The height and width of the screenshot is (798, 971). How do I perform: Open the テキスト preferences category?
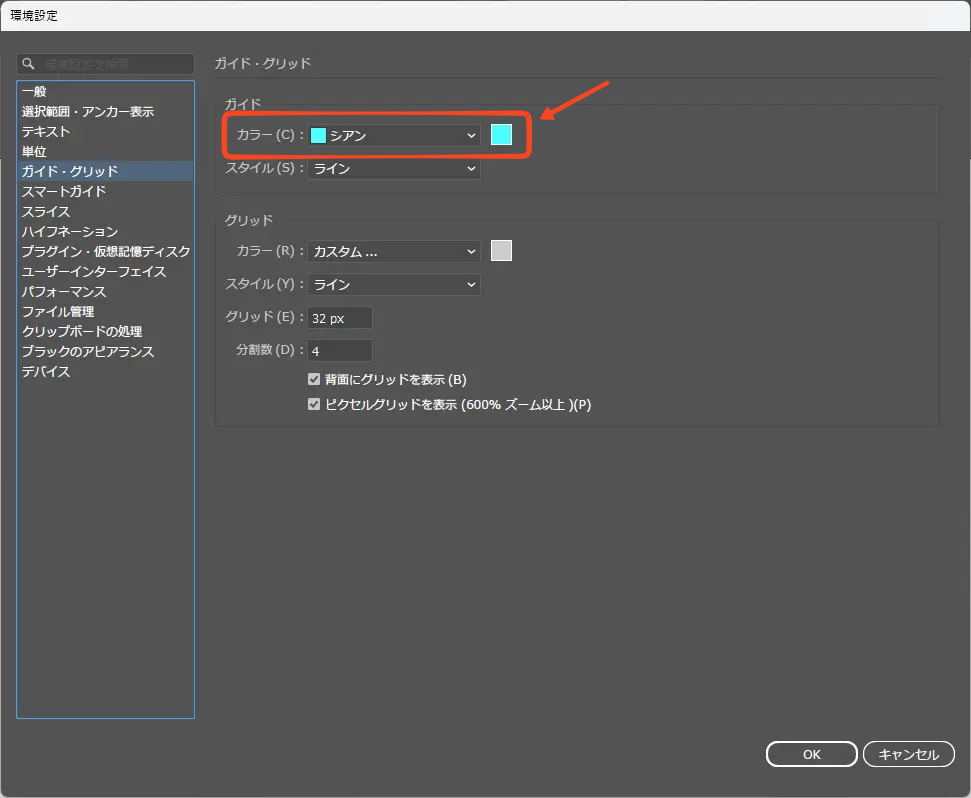46,132
